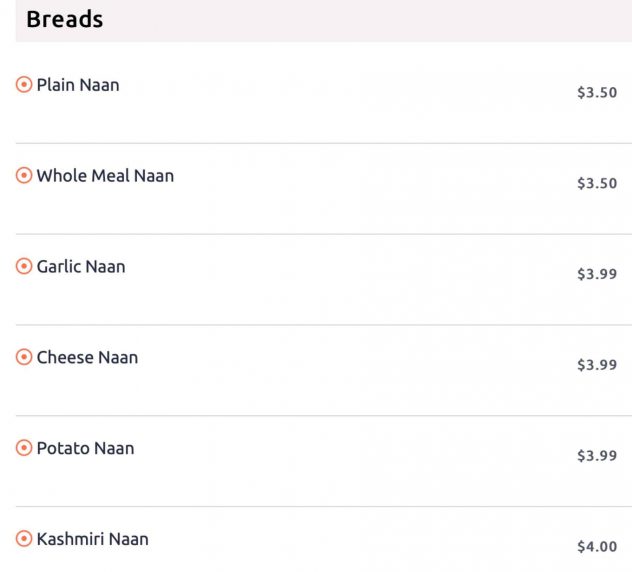Tap the $4.00 price of Kashmiri Naan
632x572 pixels.
point(597,547)
